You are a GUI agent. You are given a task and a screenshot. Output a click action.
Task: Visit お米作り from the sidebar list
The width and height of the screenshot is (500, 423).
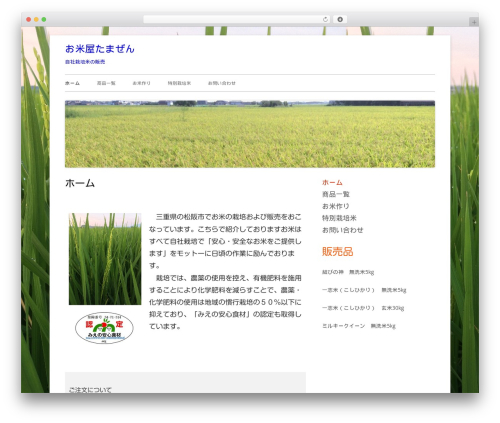336,206
